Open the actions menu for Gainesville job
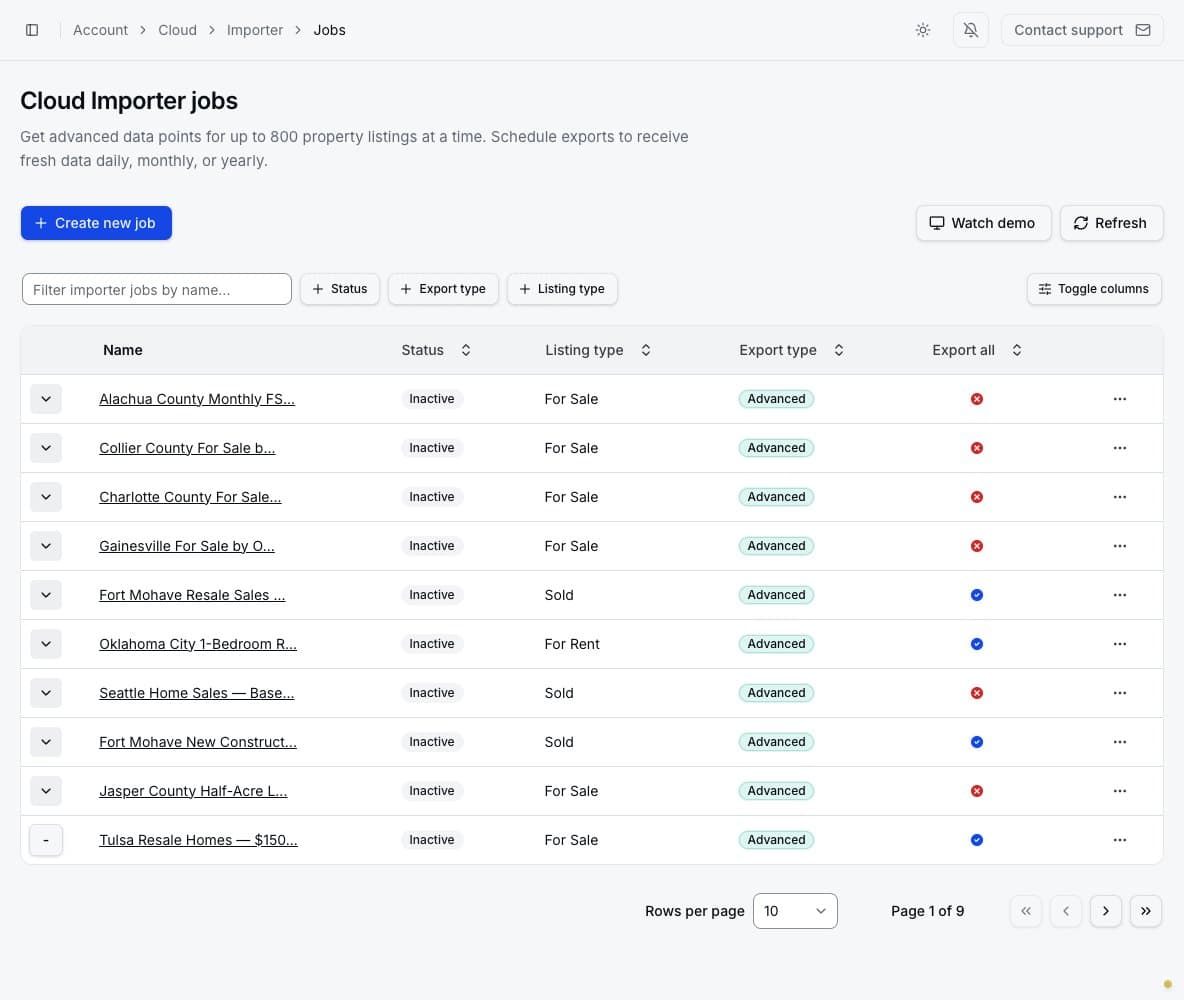 tap(1119, 546)
